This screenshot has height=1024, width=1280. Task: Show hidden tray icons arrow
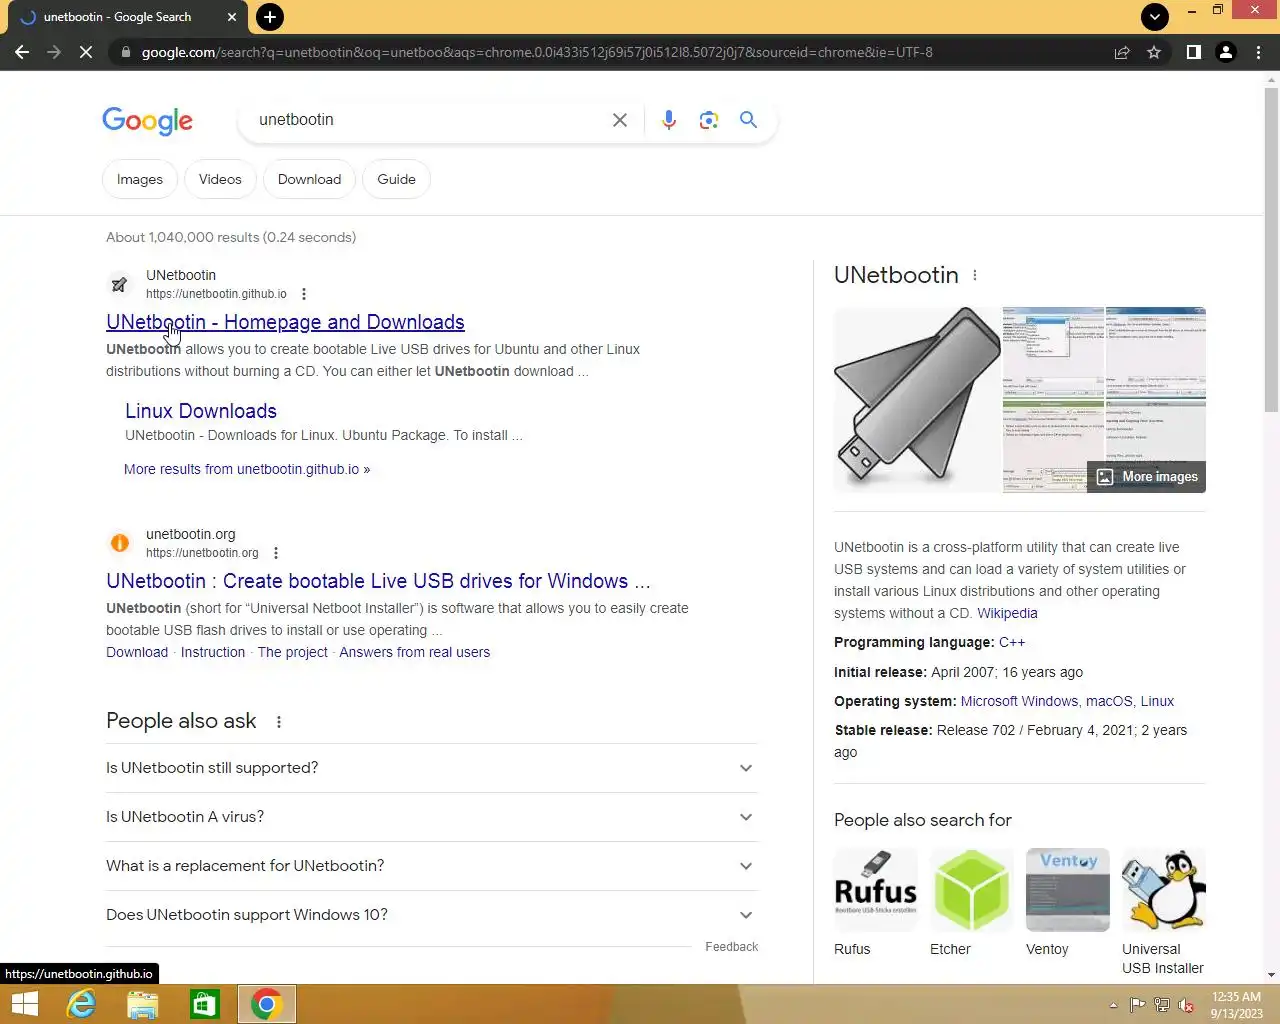click(x=1113, y=1005)
